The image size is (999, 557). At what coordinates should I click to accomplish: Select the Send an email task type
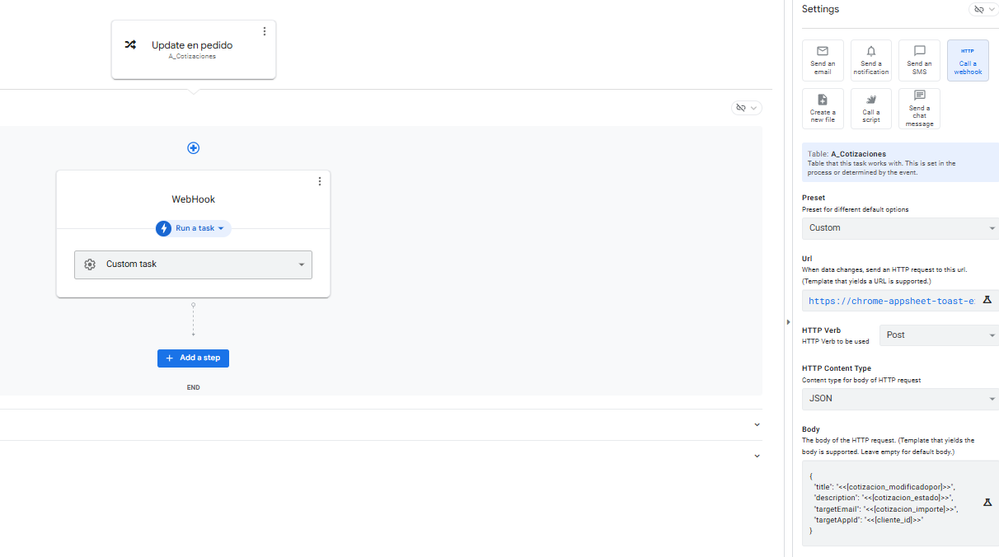[x=823, y=61]
